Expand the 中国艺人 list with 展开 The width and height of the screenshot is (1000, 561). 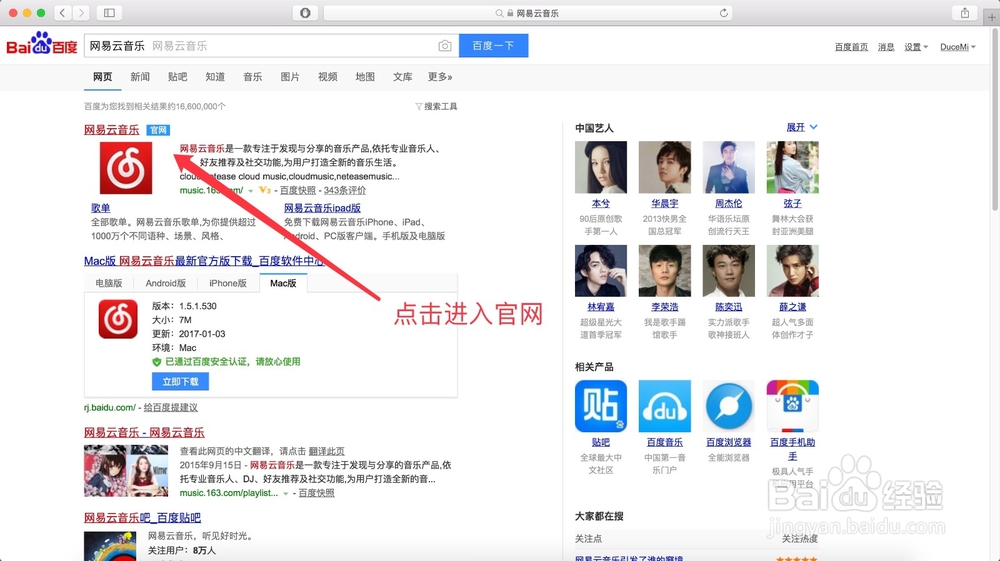click(x=802, y=128)
